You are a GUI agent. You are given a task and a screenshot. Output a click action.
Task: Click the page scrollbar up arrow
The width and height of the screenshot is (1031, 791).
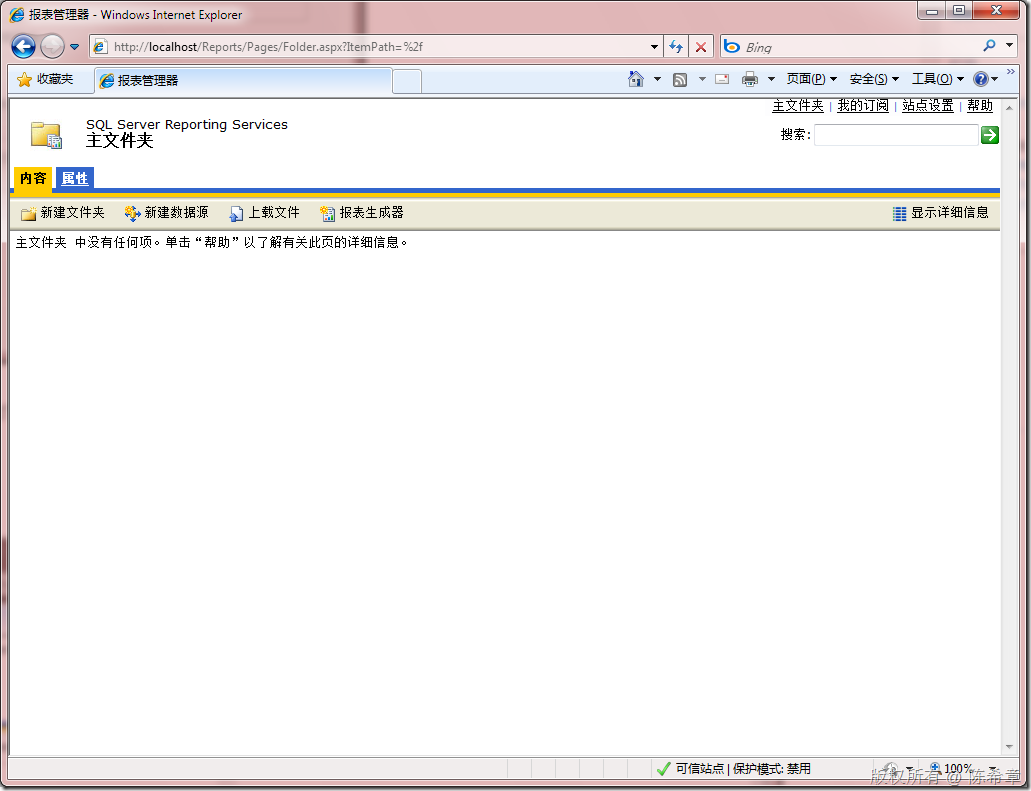(1009, 107)
